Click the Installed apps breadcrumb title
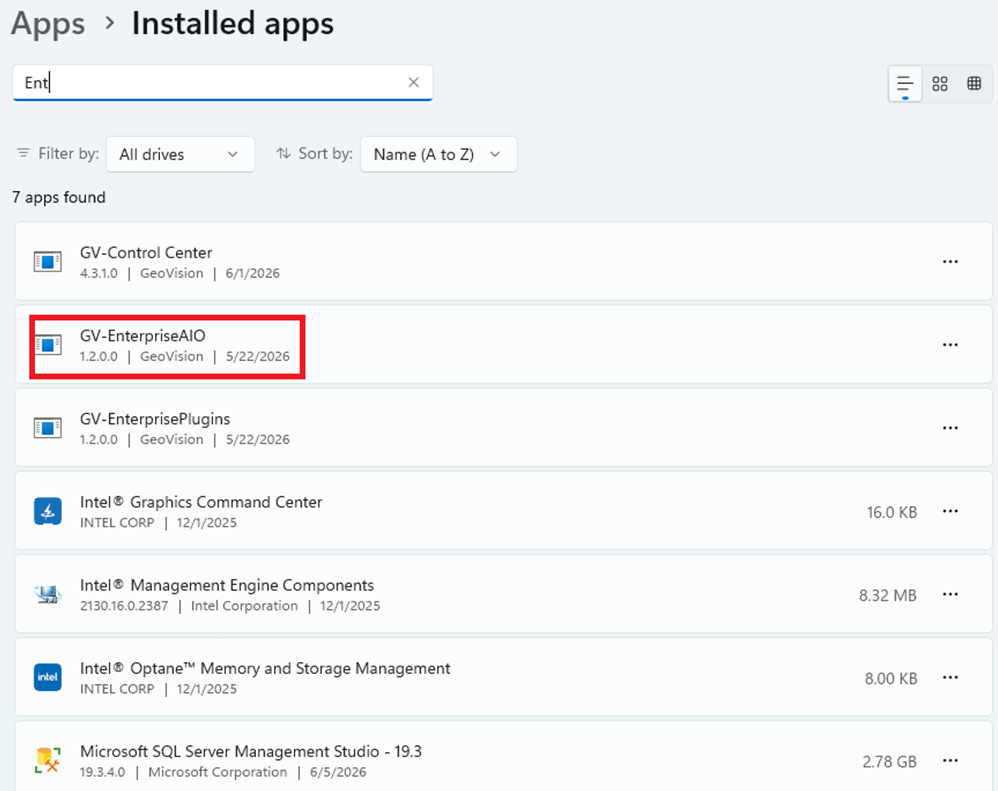This screenshot has width=998, height=791. [x=232, y=24]
